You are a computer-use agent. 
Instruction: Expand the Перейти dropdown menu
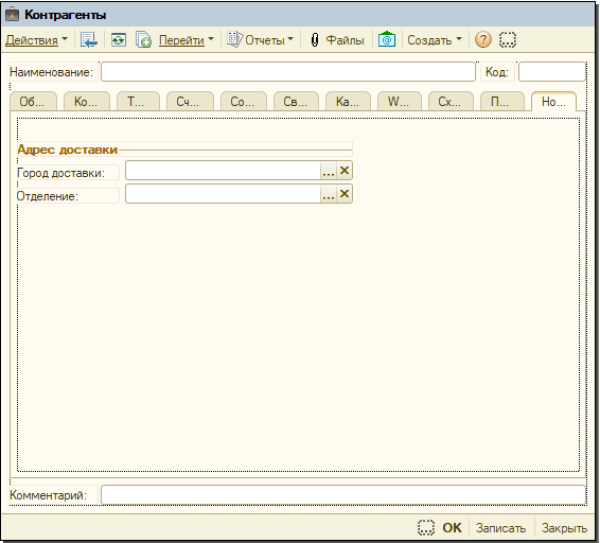click(186, 40)
